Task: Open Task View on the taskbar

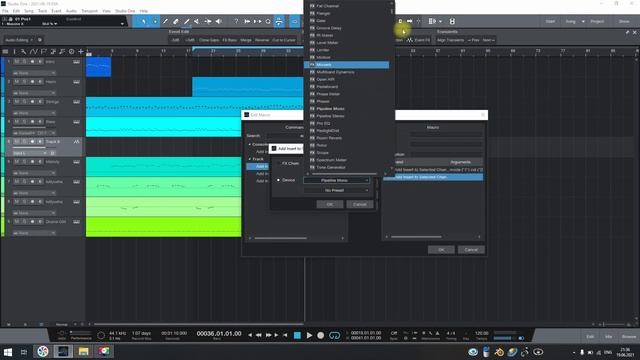Action: pyautogui.click(x=24, y=351)
